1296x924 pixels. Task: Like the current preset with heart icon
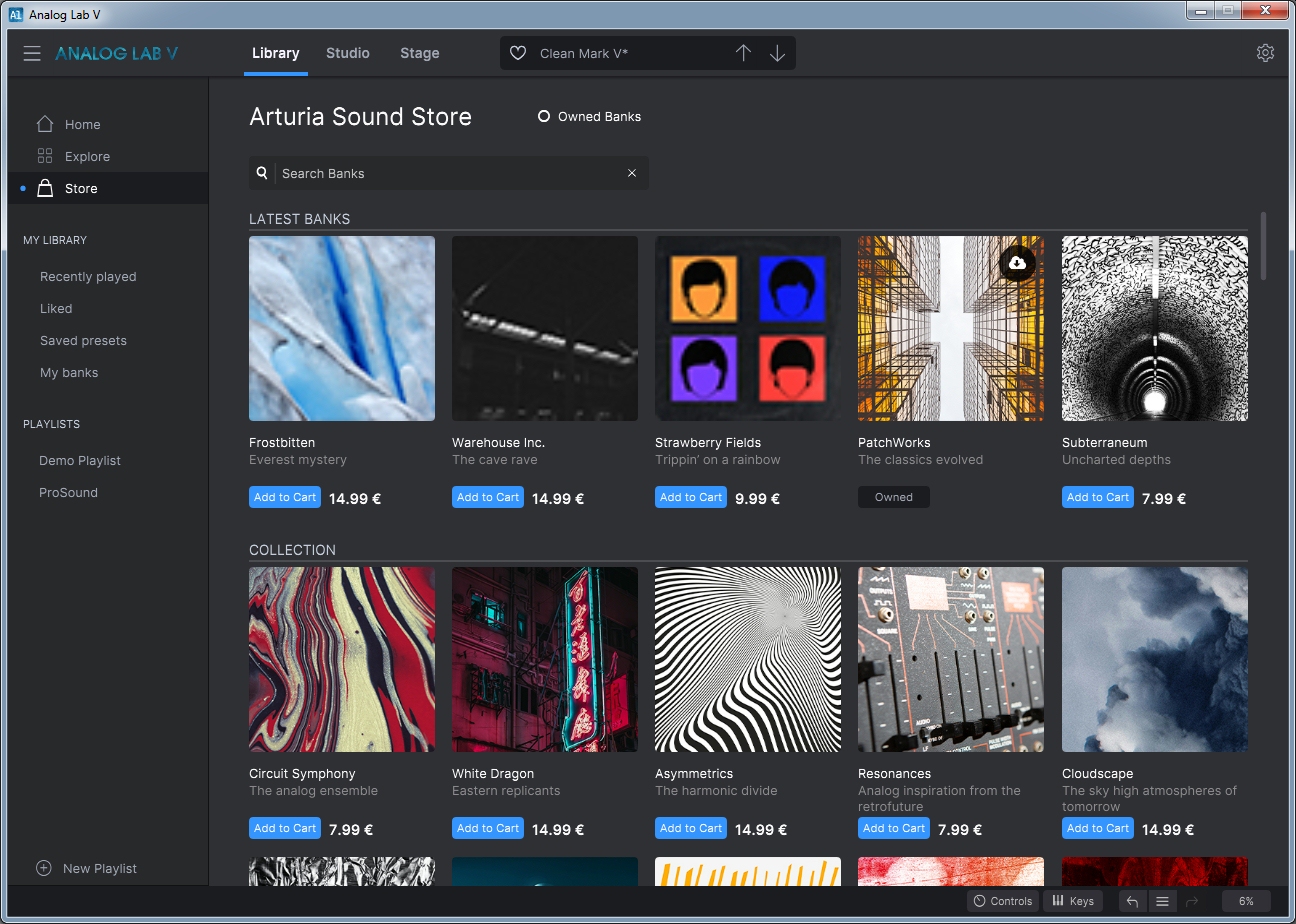click(518, 54)
